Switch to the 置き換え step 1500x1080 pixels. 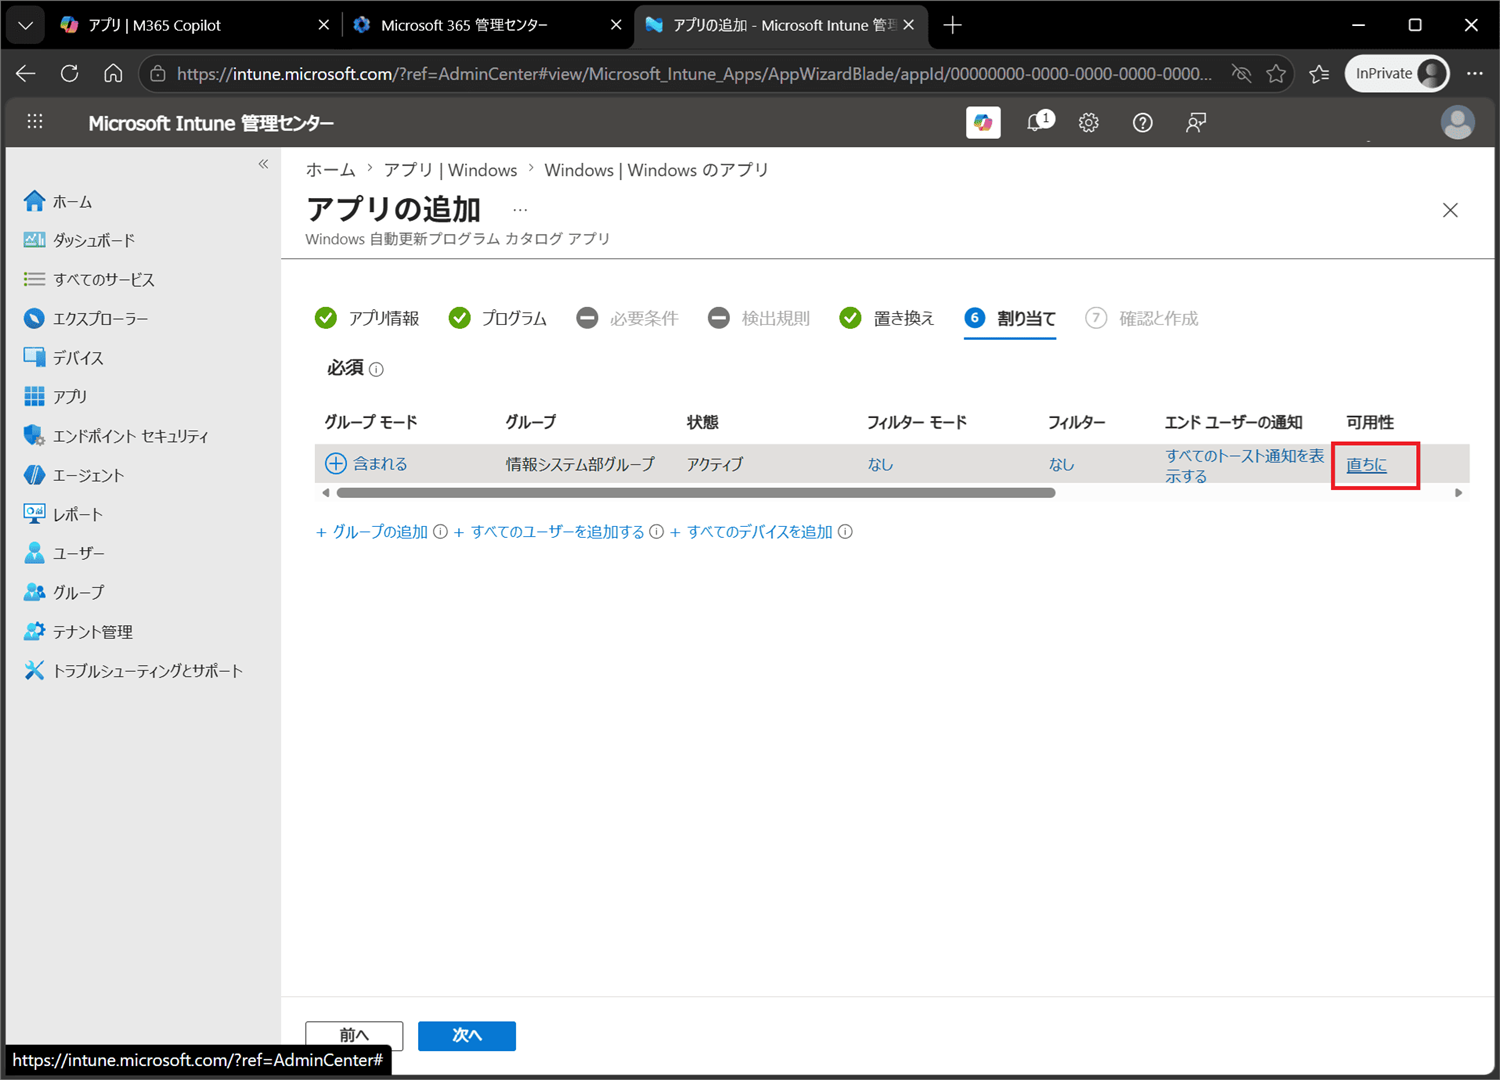[x=887, y=318]
